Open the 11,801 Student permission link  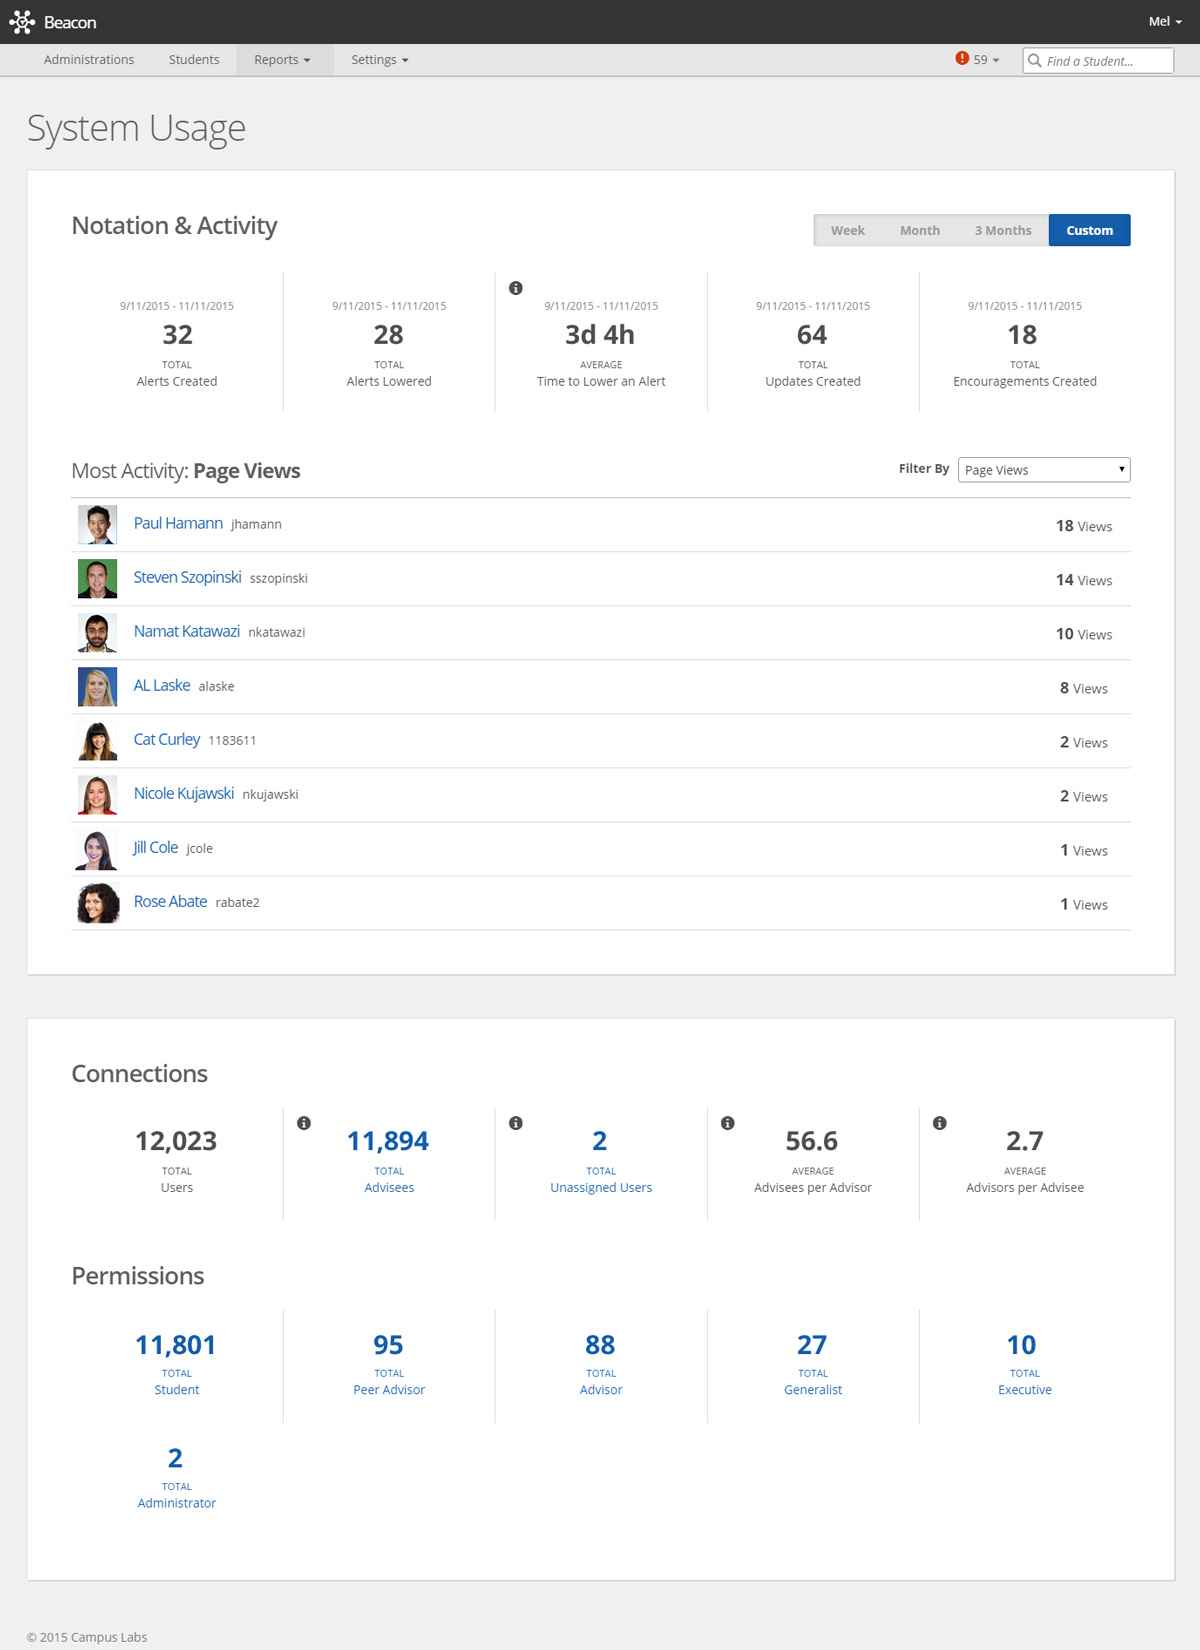coord(176,1362)
